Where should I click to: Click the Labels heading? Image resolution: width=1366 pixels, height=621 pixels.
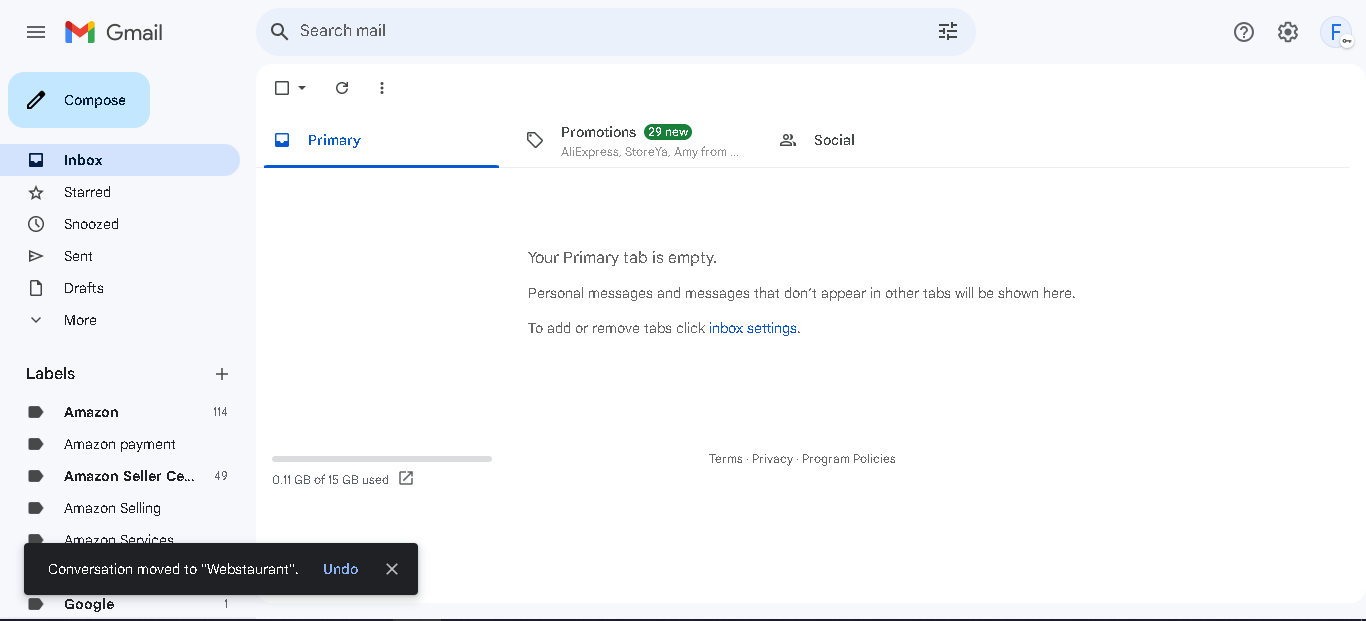coord(51,374)
